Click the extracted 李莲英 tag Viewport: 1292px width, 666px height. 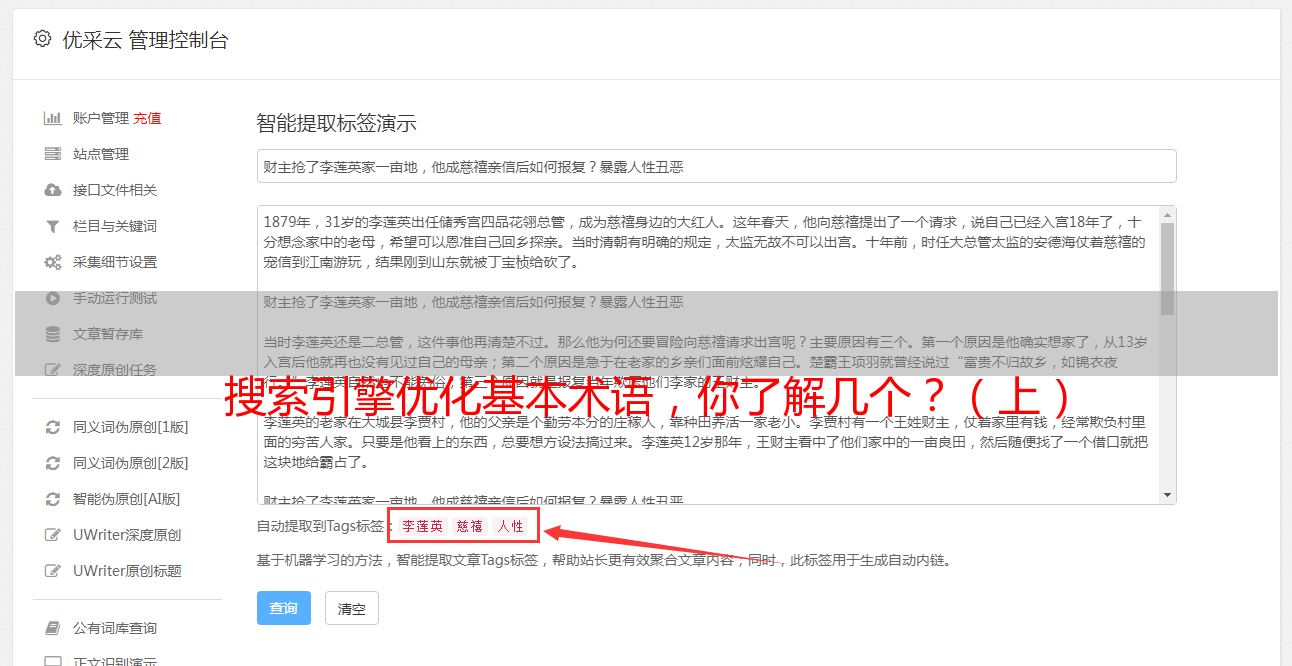(422, 526)
